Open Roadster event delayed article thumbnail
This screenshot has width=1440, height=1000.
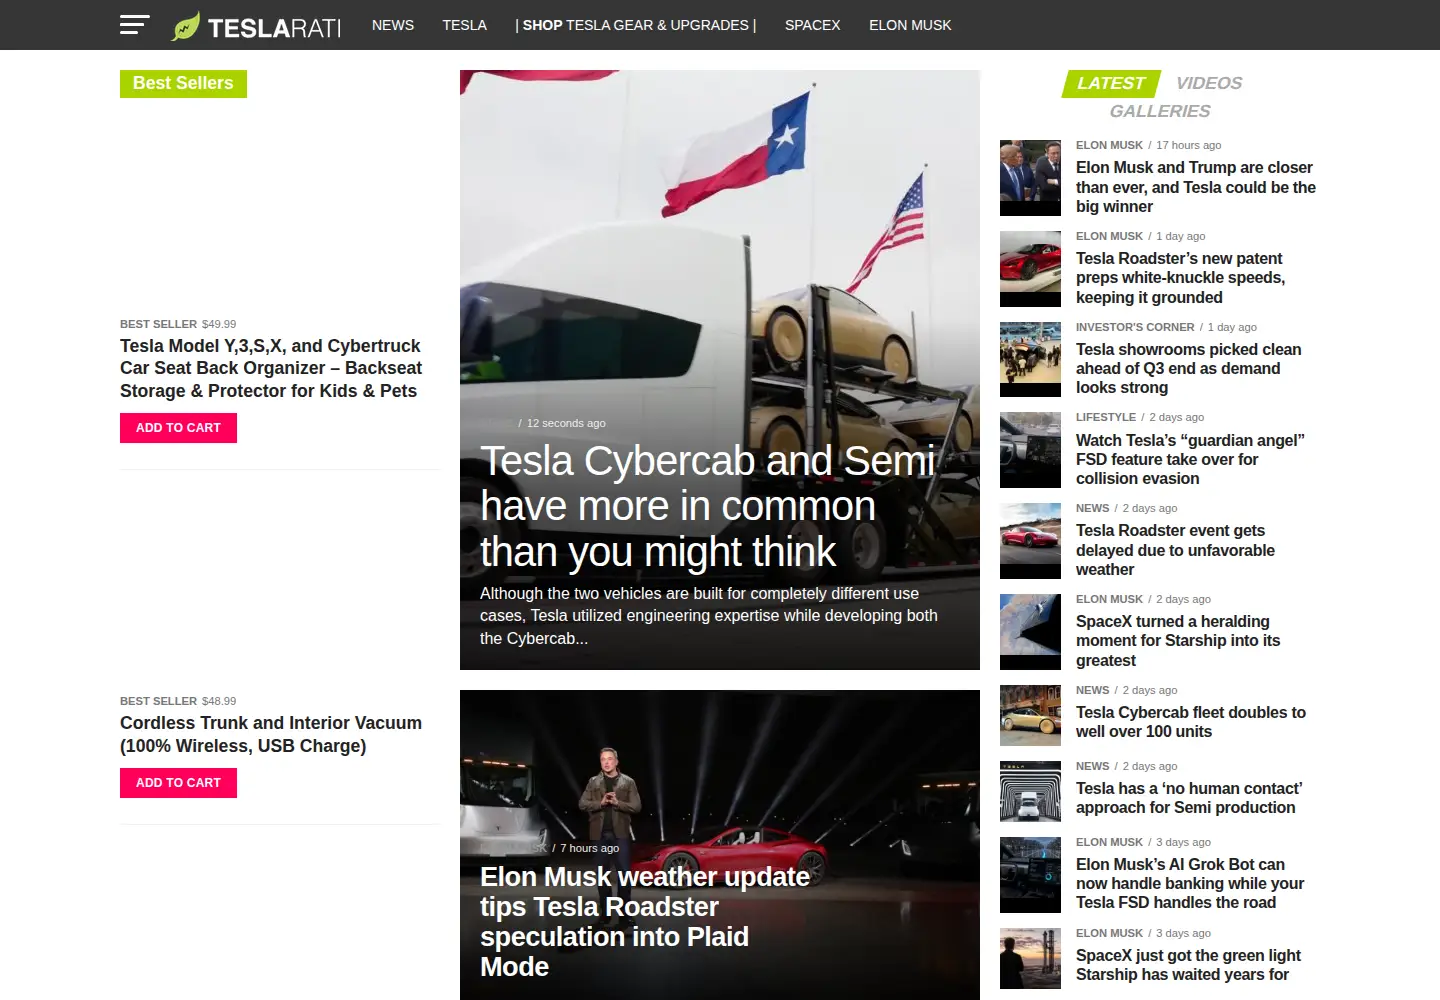(x=1030, y=541)
